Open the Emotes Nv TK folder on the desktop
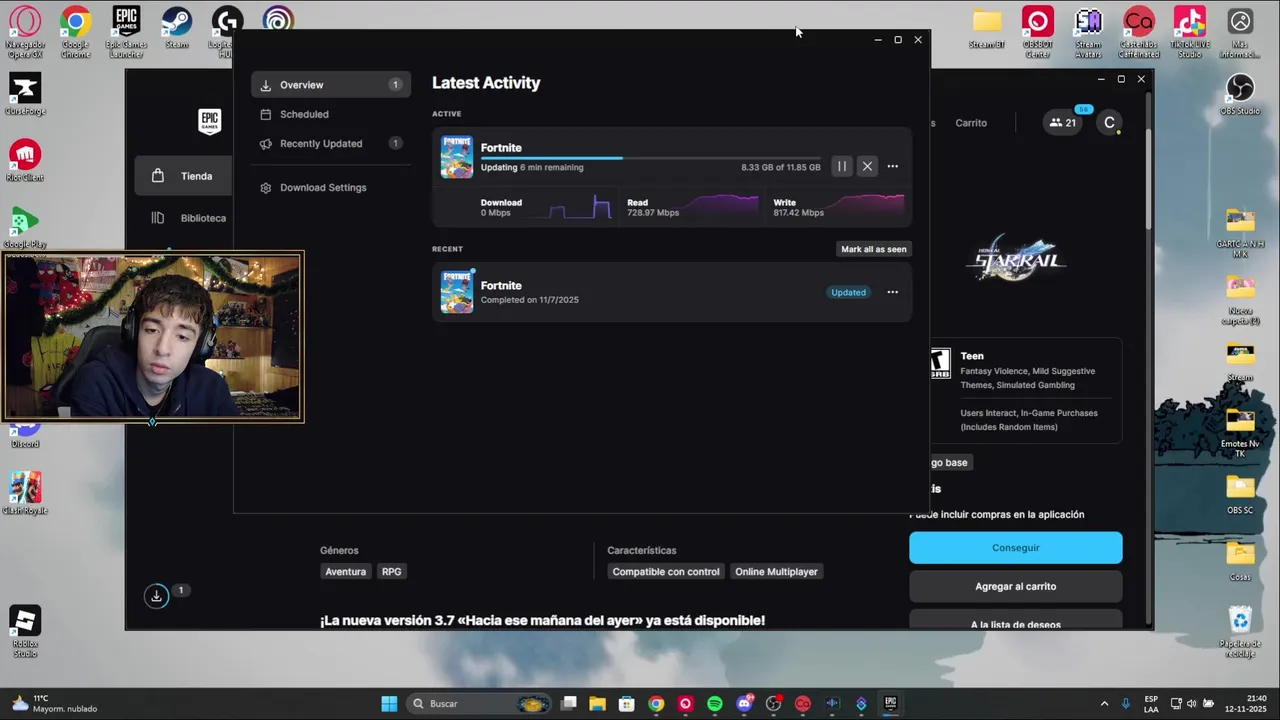1280x720 pixels. pyautogui.click(x=1240, y=433)
